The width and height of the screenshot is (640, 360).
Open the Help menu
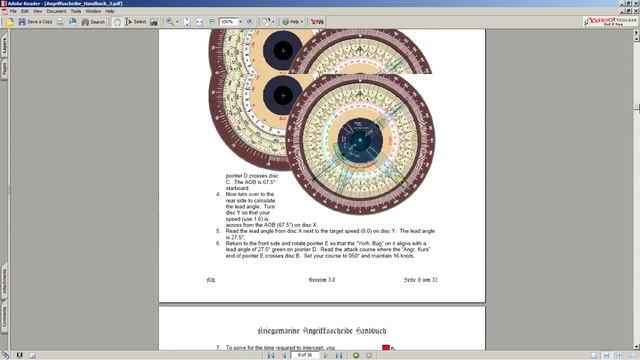pos(110,11)
